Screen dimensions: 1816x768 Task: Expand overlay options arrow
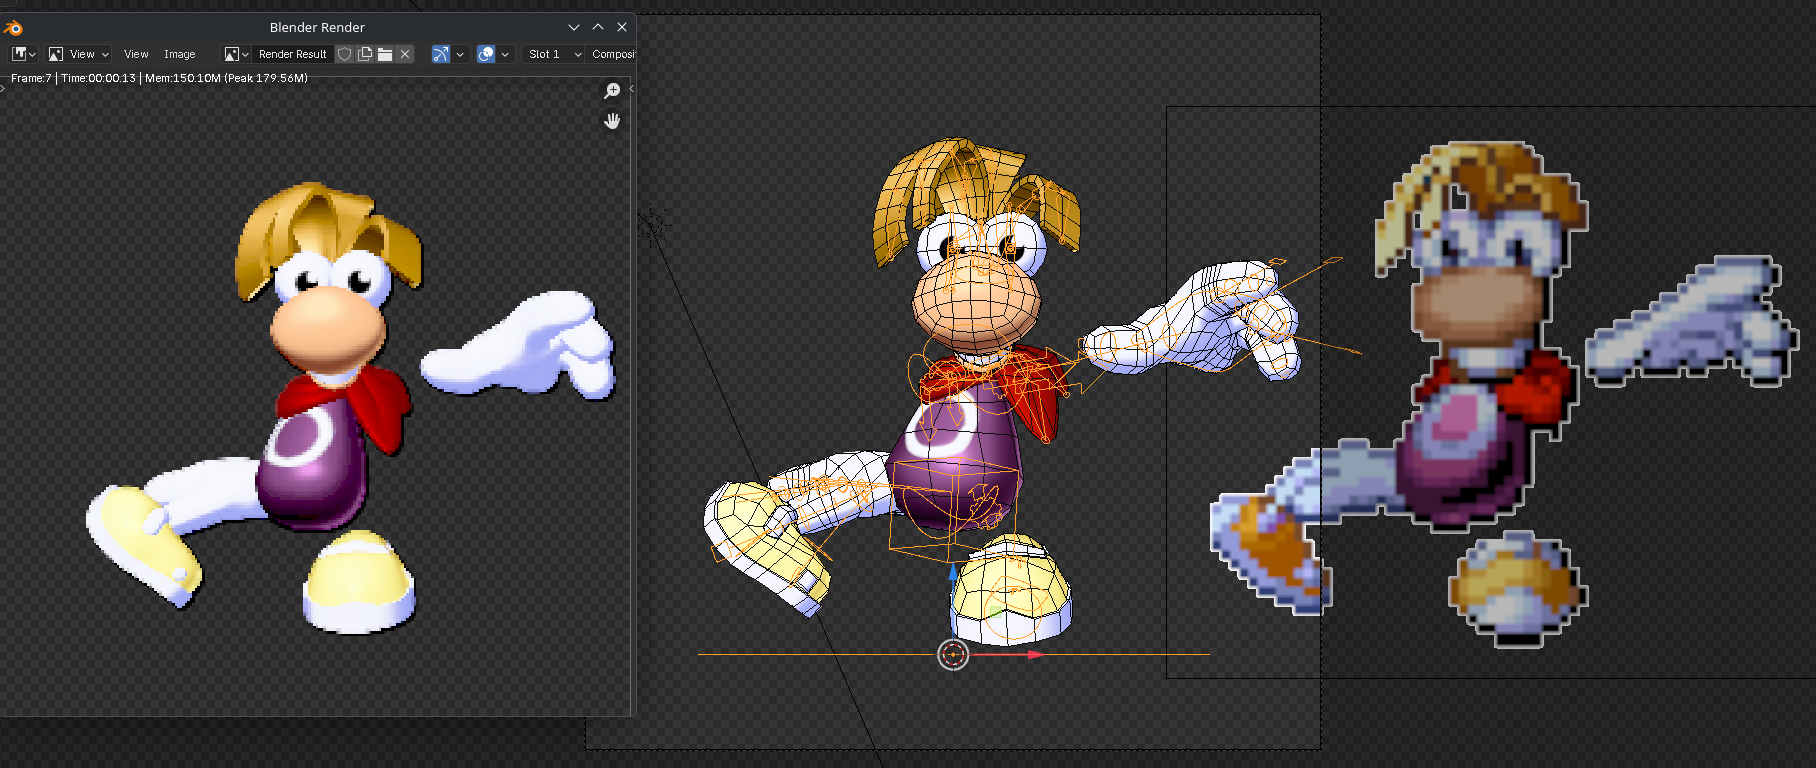[505, 54]
